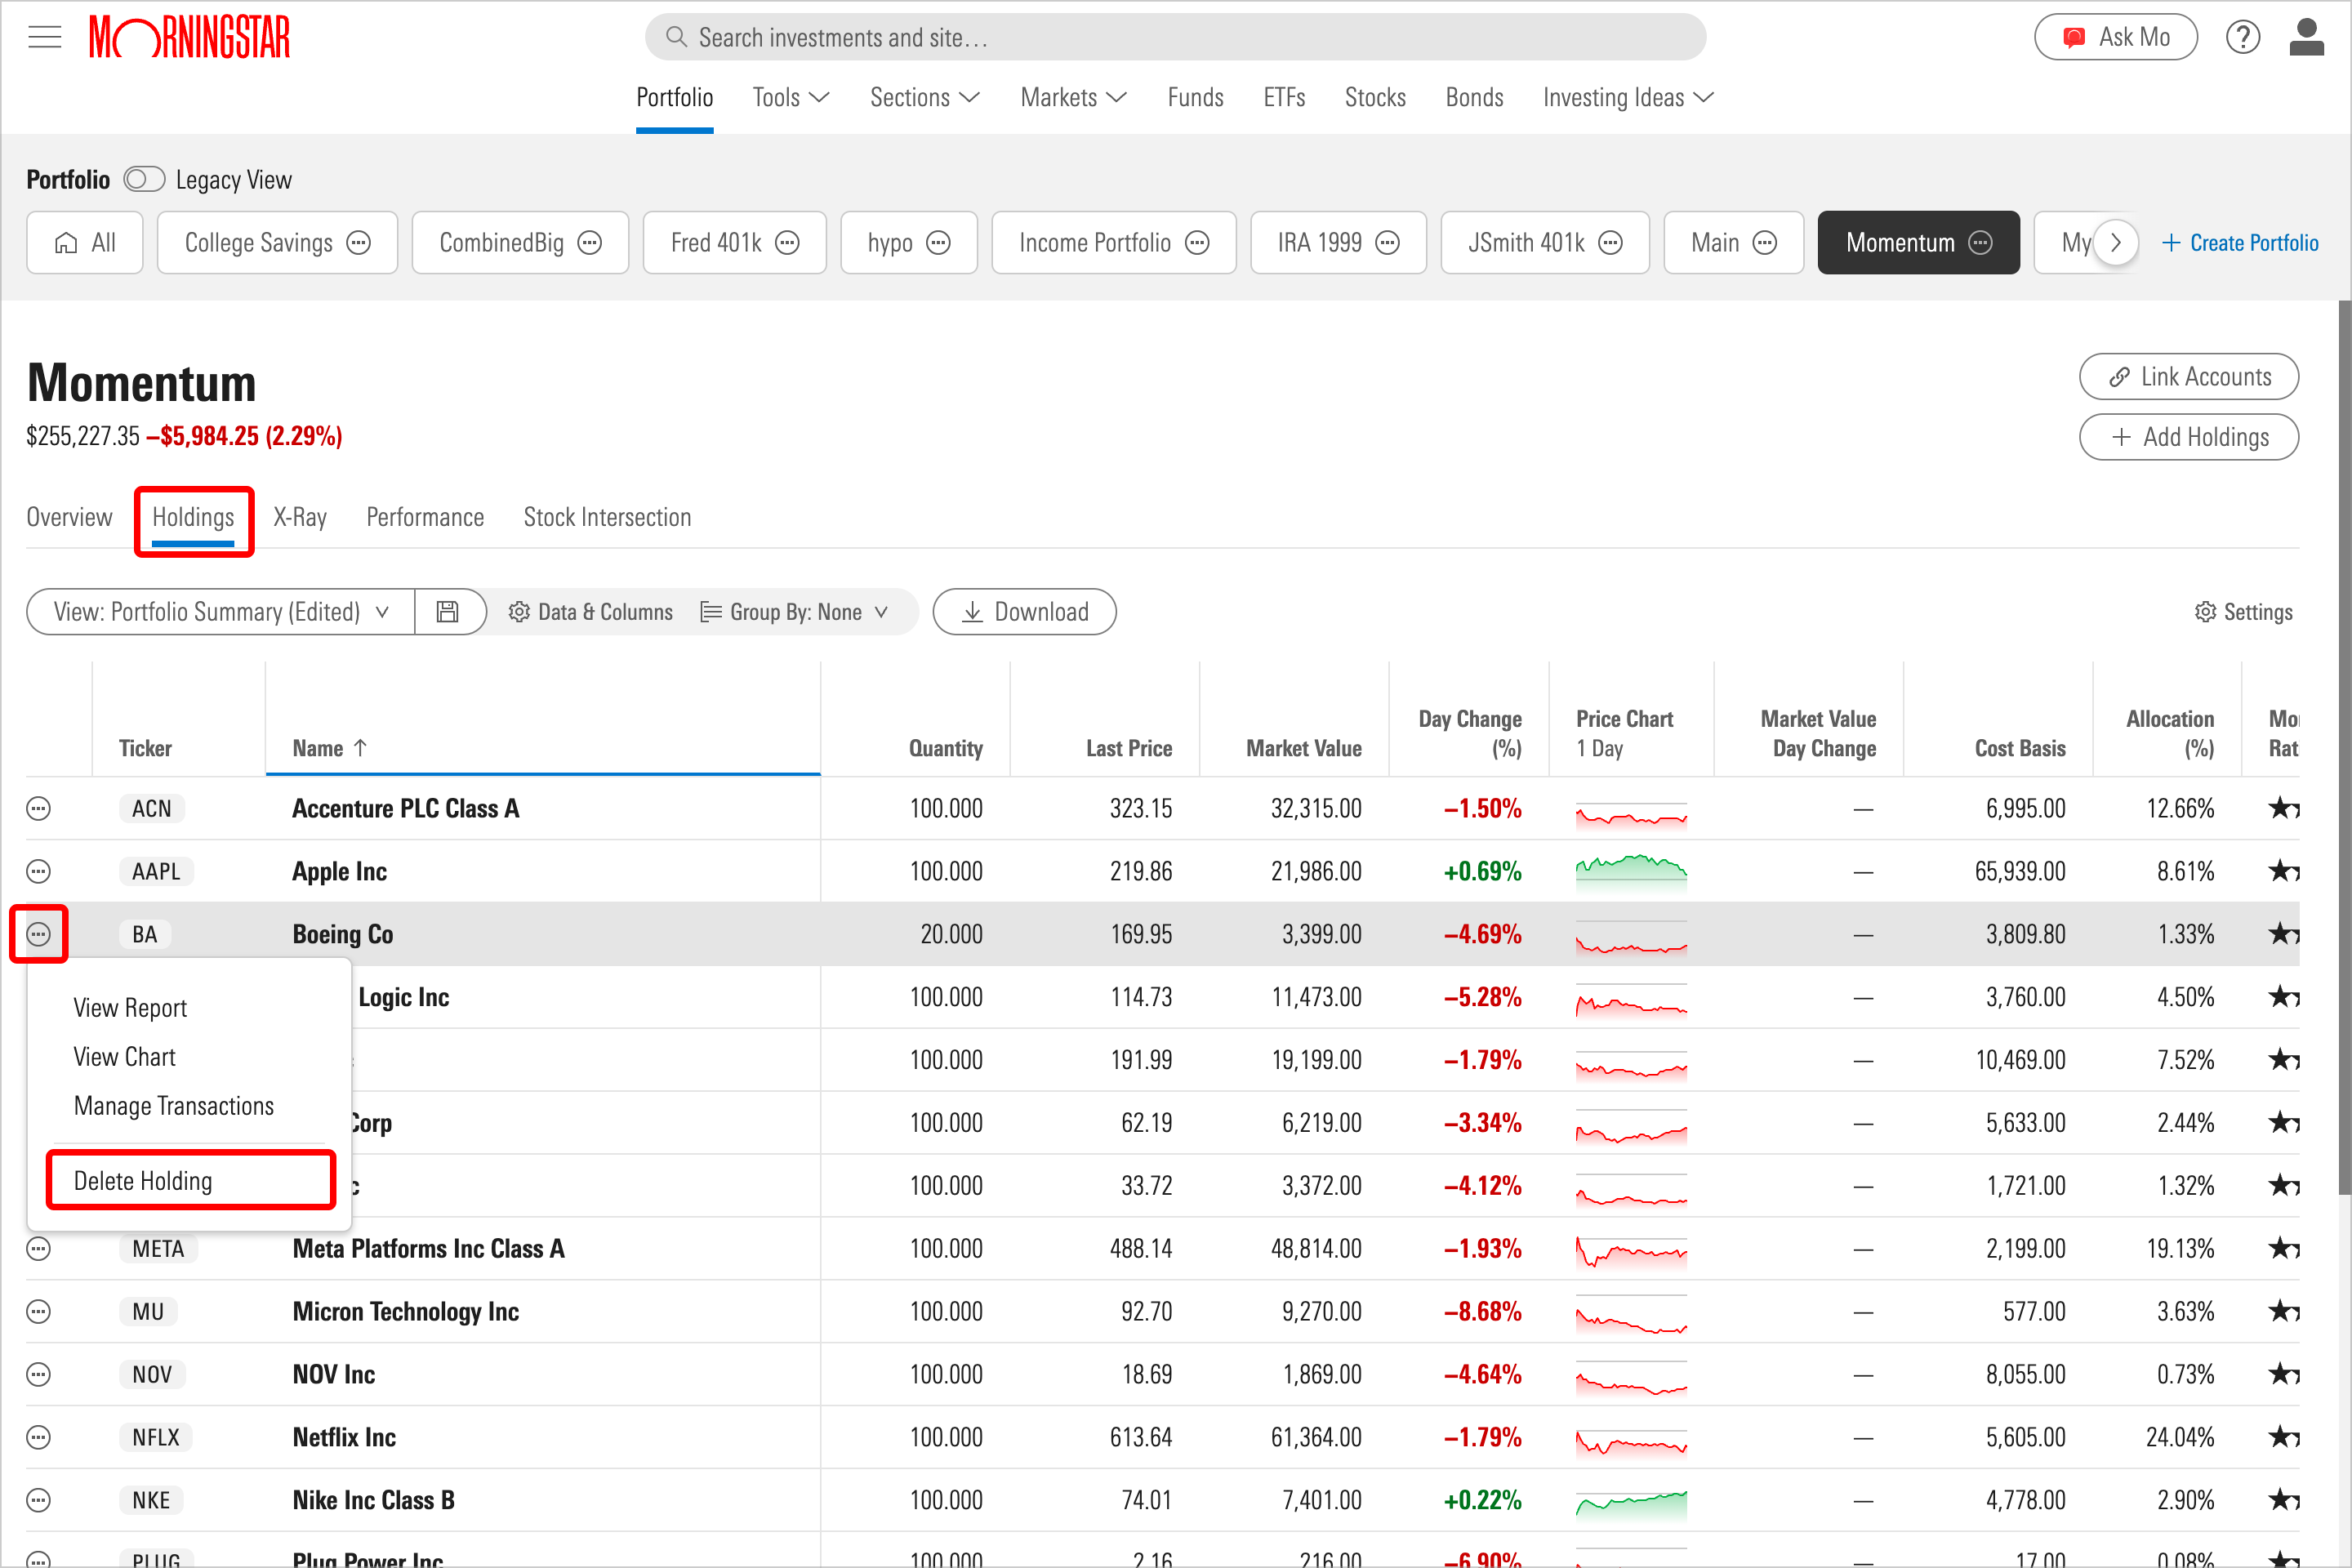Click the Market Value column header
The image size is (2352, 1568).
coord(1303,748)
